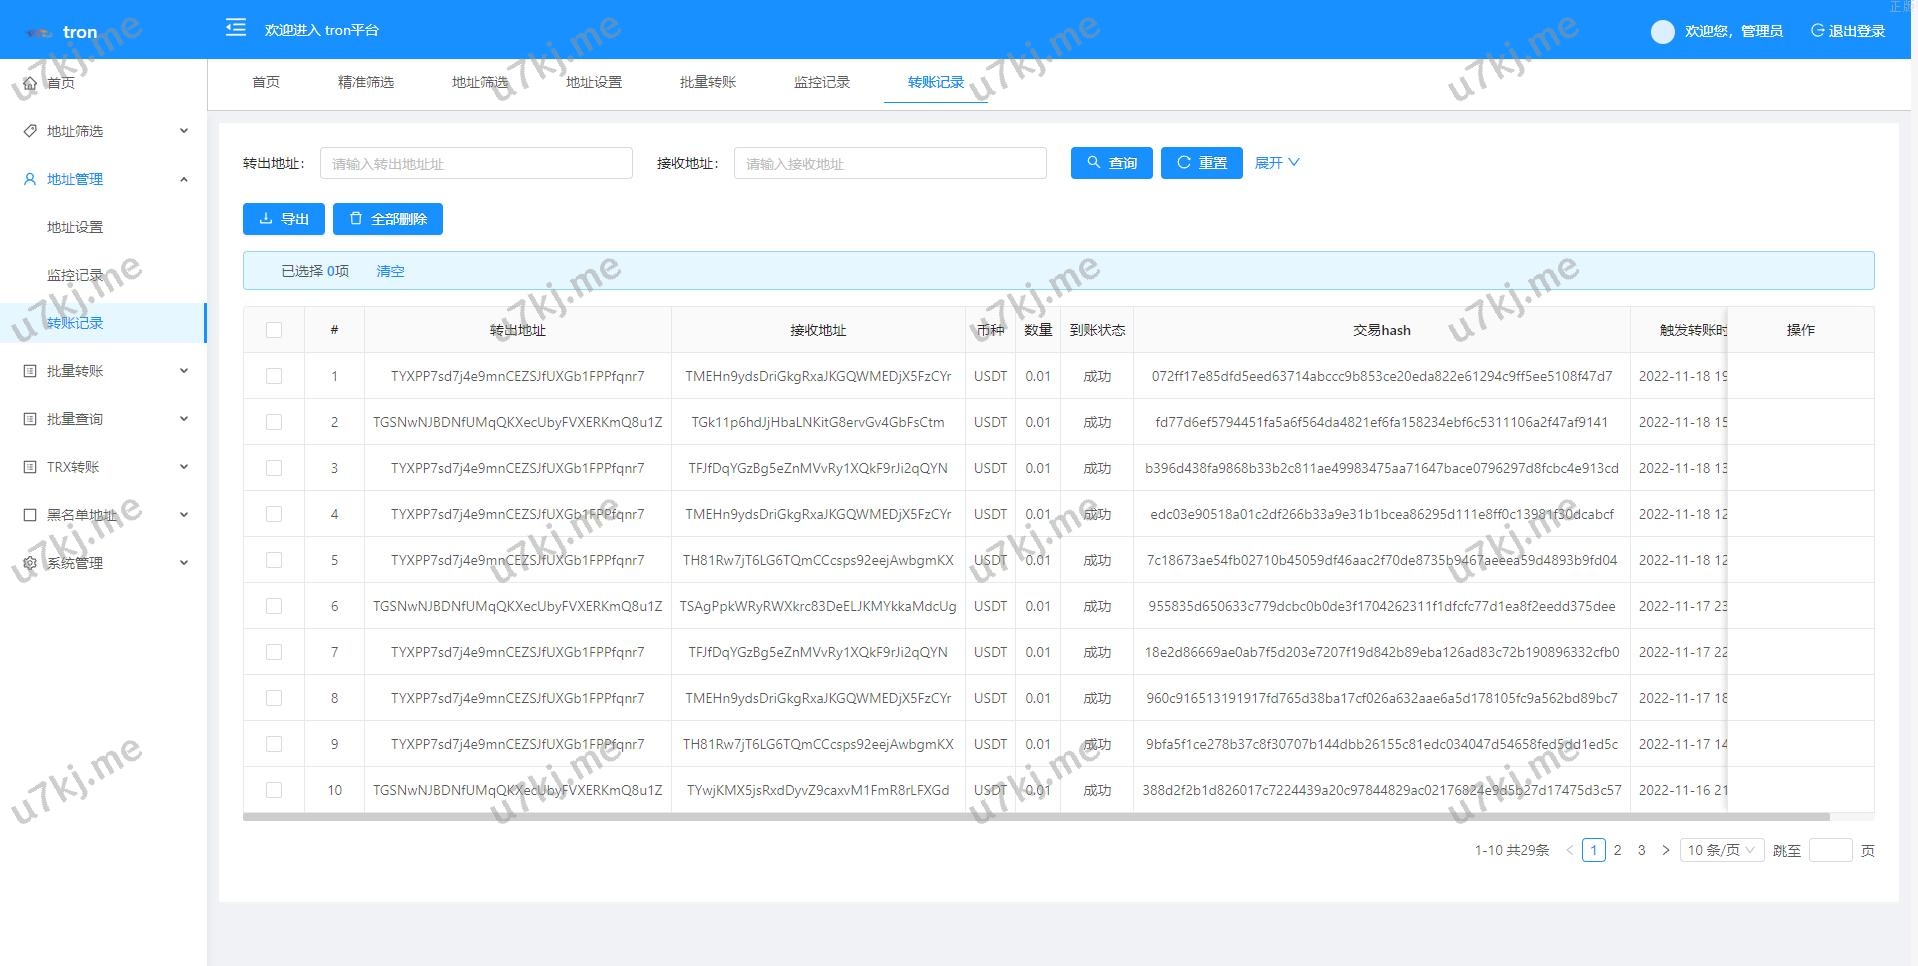Screen dimensions: 1918x966
Task: Switch to the 监控记录 tab
Action: coord(822,82)
